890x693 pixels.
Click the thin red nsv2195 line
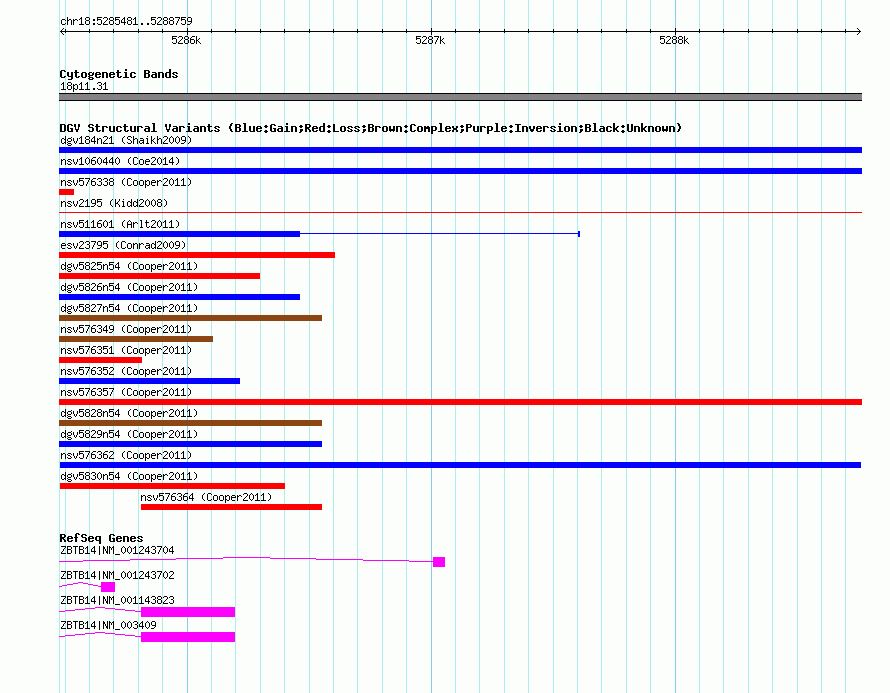460,213
